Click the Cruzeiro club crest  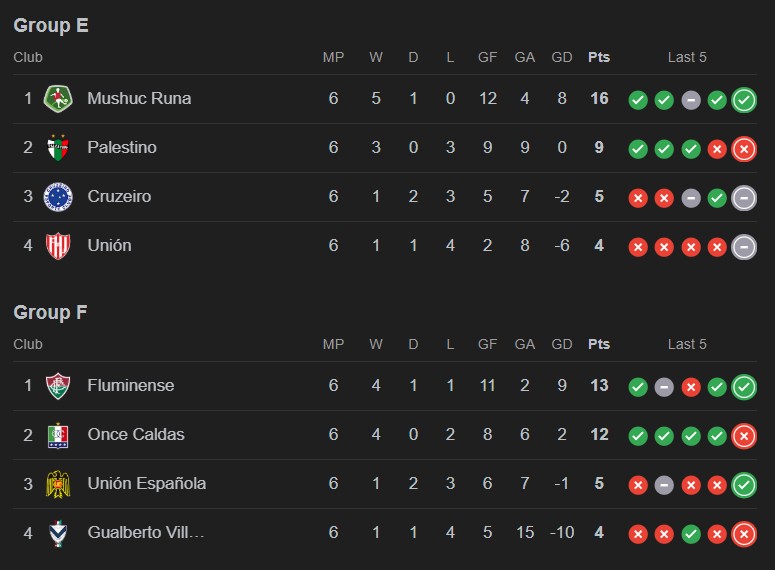click(58, 197)
